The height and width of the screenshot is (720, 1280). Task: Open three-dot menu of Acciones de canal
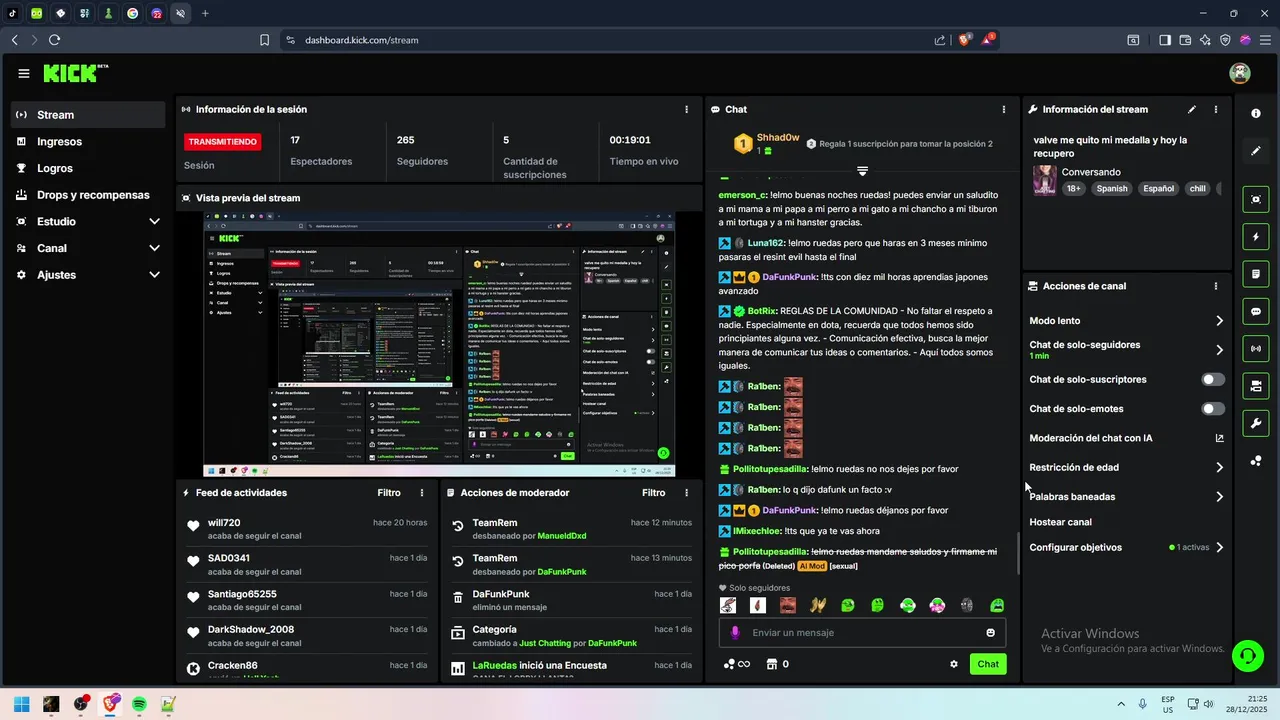[x=1216, y=286]
